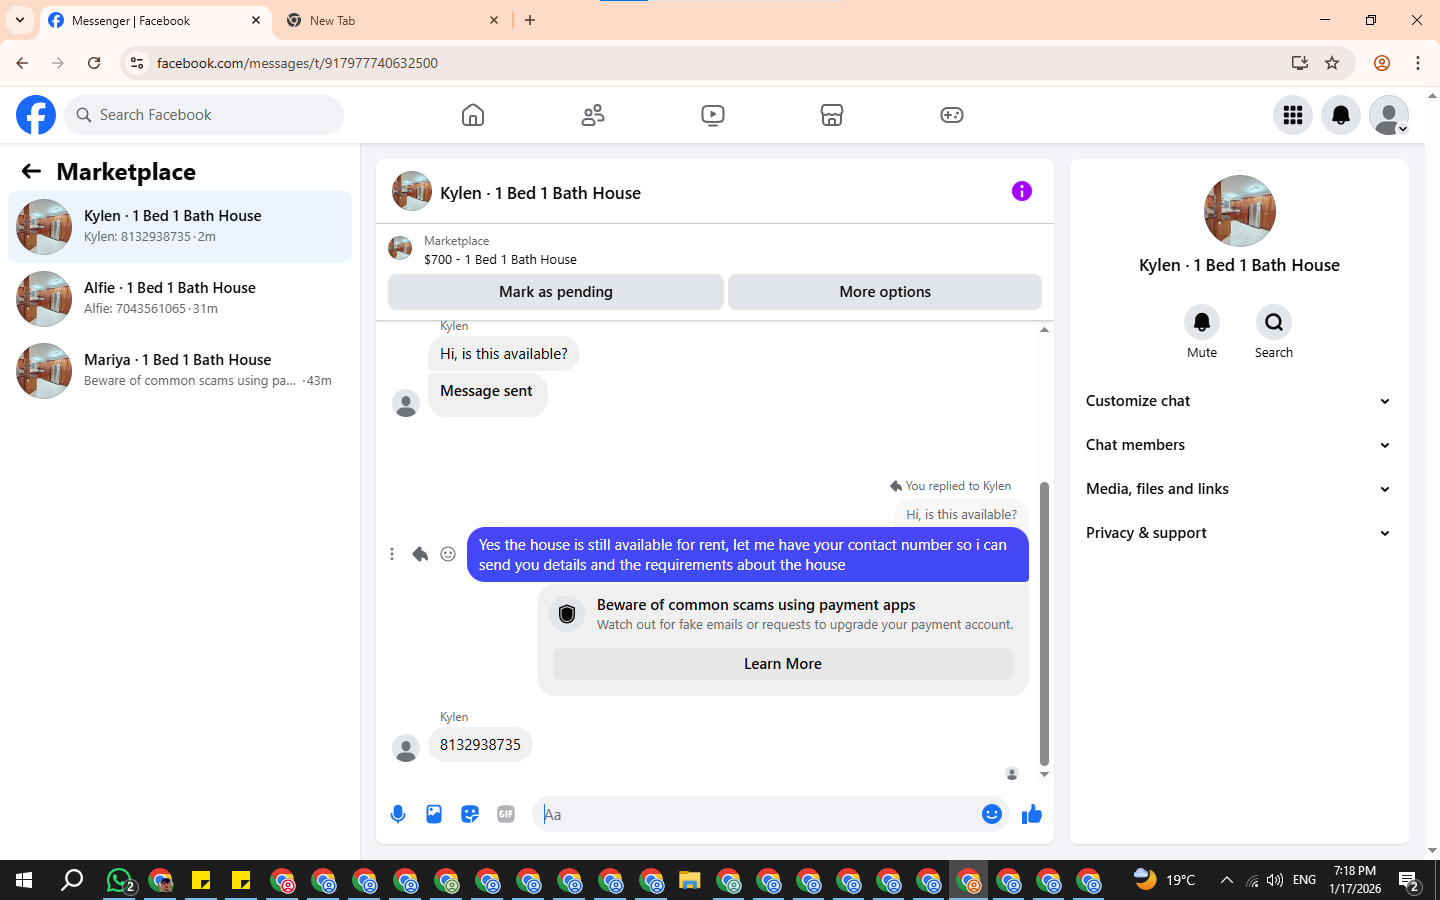
Task: Click the 8132938735 message bubble
Action: [x=480, y=745]
